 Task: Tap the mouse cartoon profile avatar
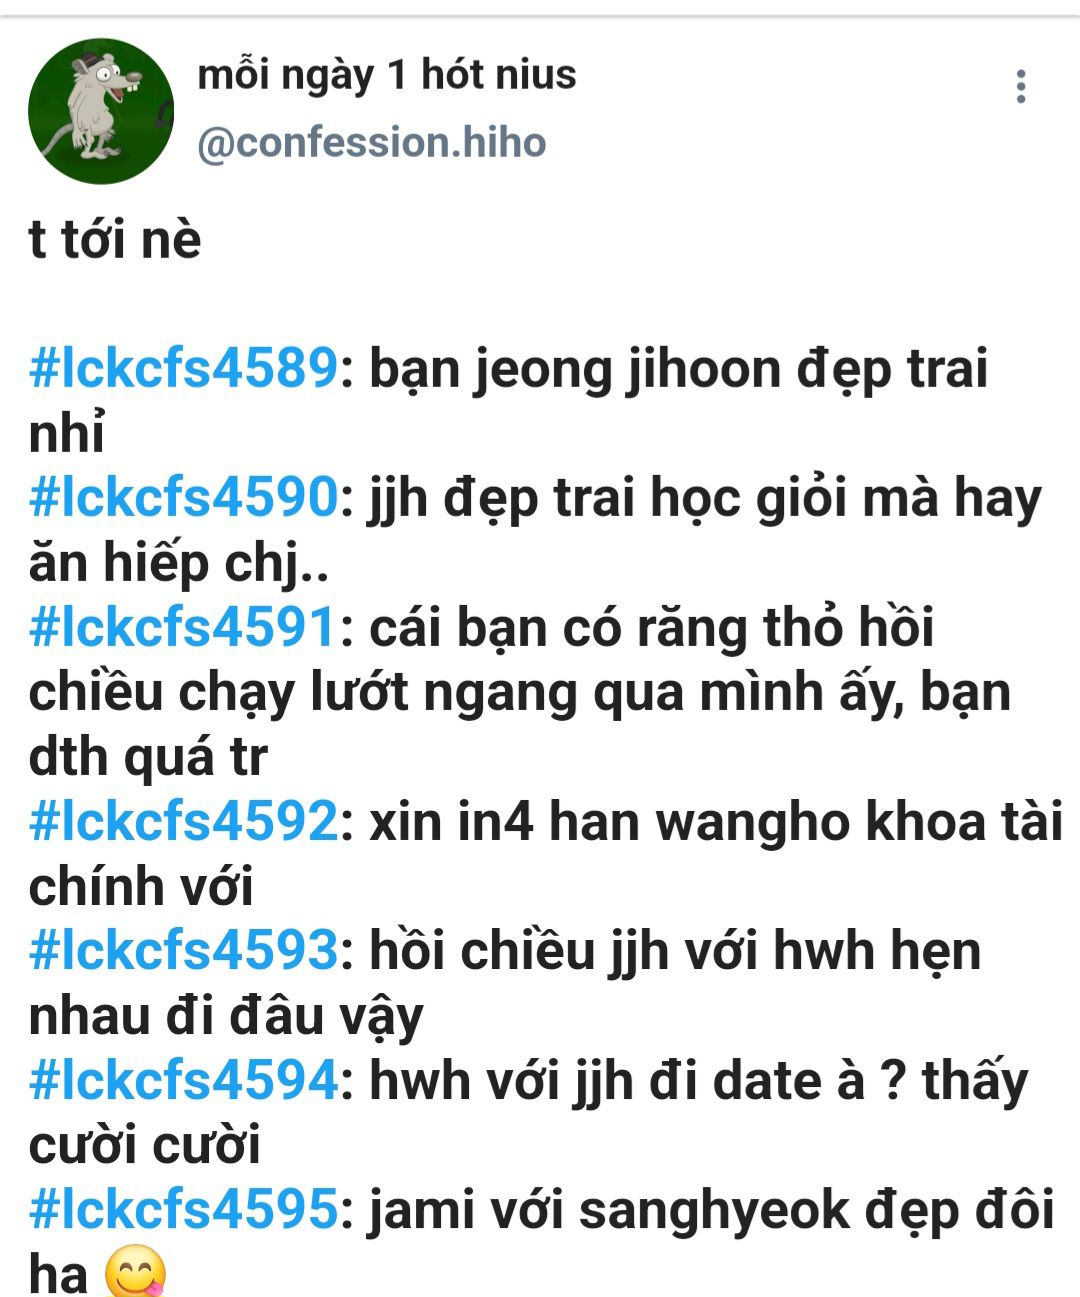pos(101,111)
